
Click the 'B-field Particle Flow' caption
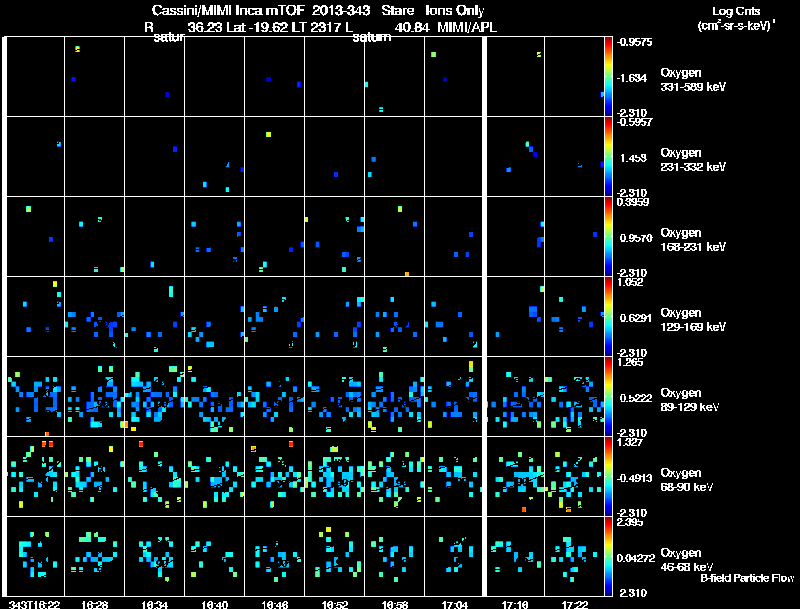coord(747,578)
